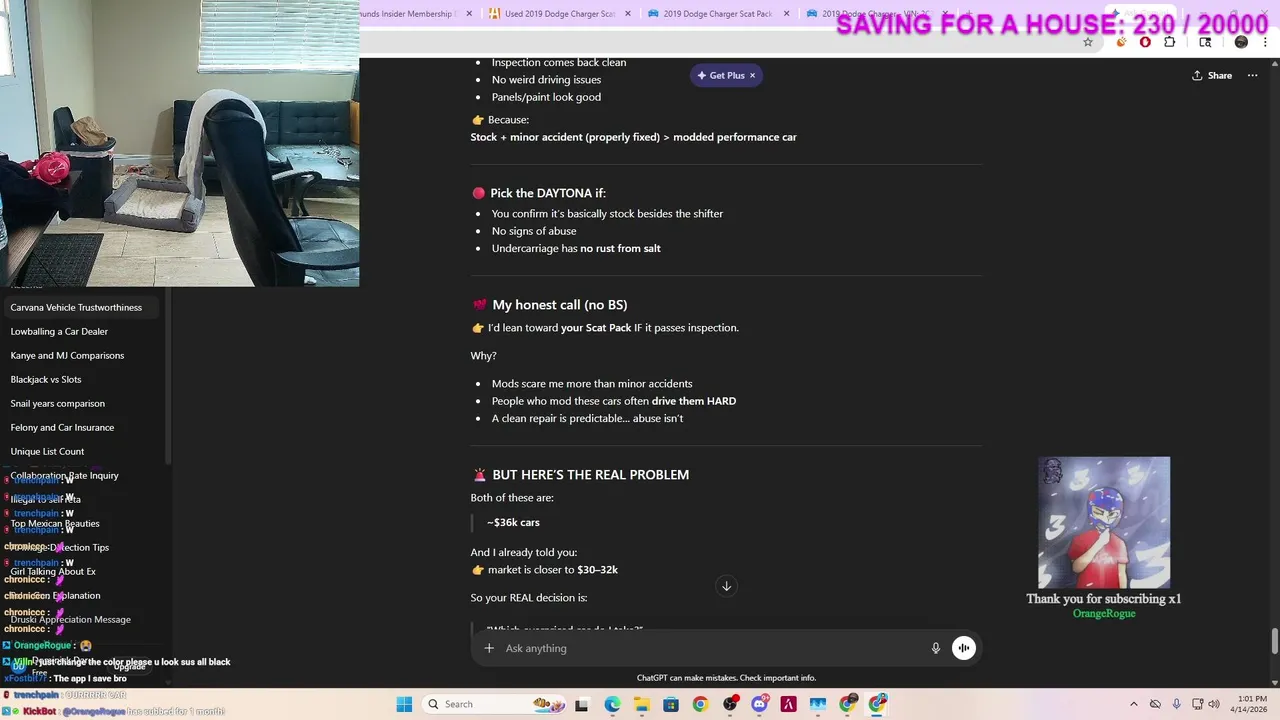This screenshot has height=720, width=1280.
Task: Click 'My honest call (no BS)' heading
Action: point(560,305)
